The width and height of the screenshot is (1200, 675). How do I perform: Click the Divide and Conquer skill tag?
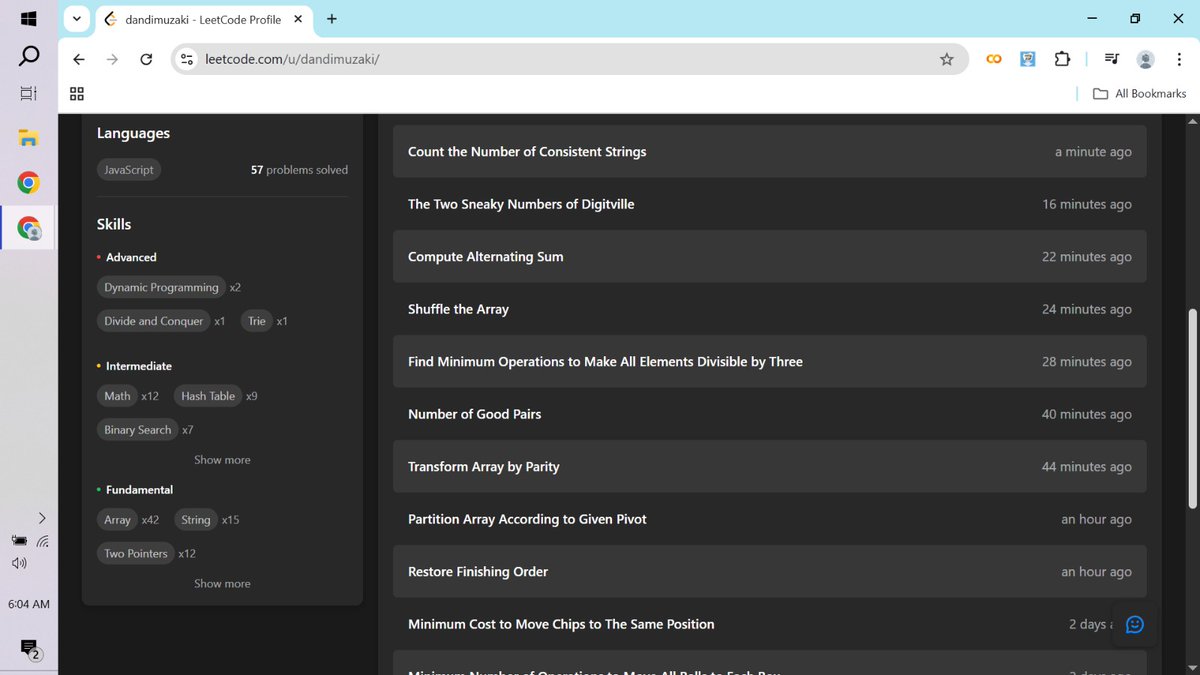point(153,321)
